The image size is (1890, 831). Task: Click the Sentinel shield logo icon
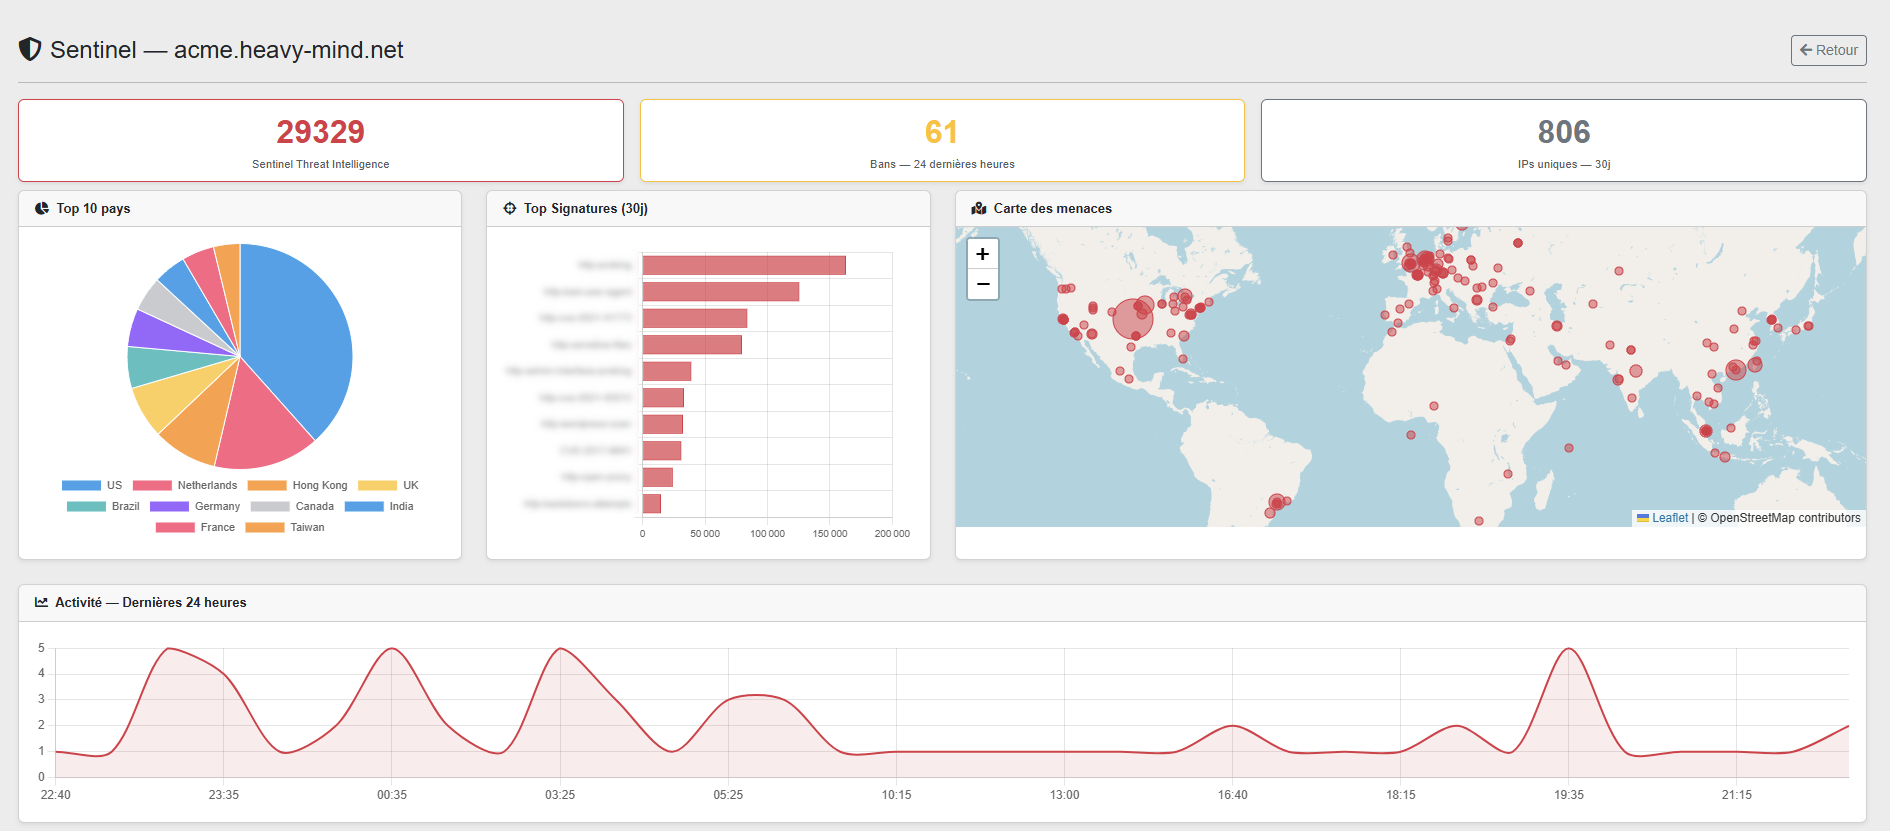30,49
